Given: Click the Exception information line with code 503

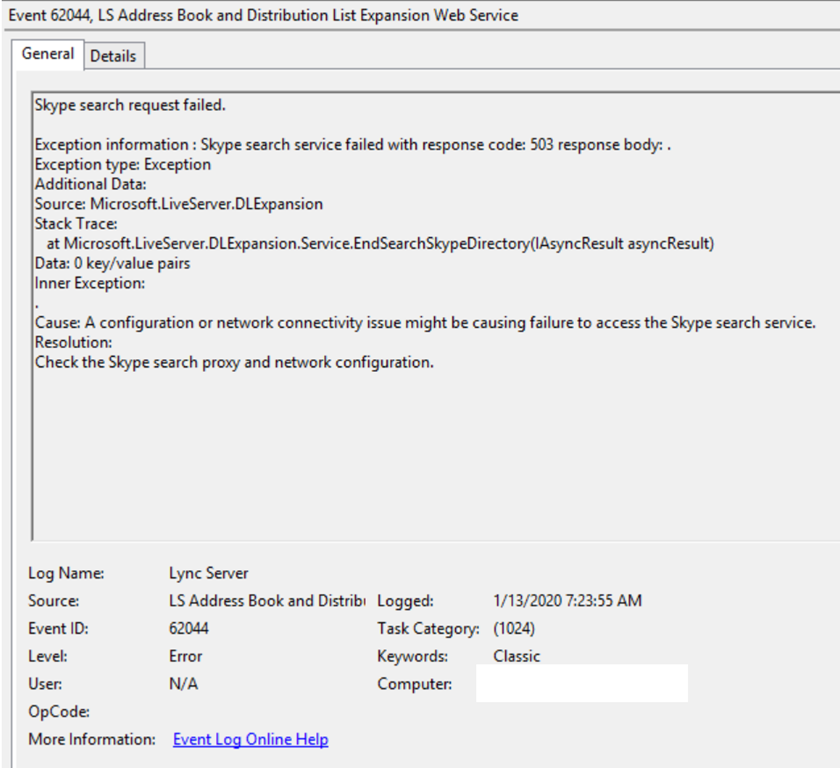Looking at the screenshot, I should 352,145.
